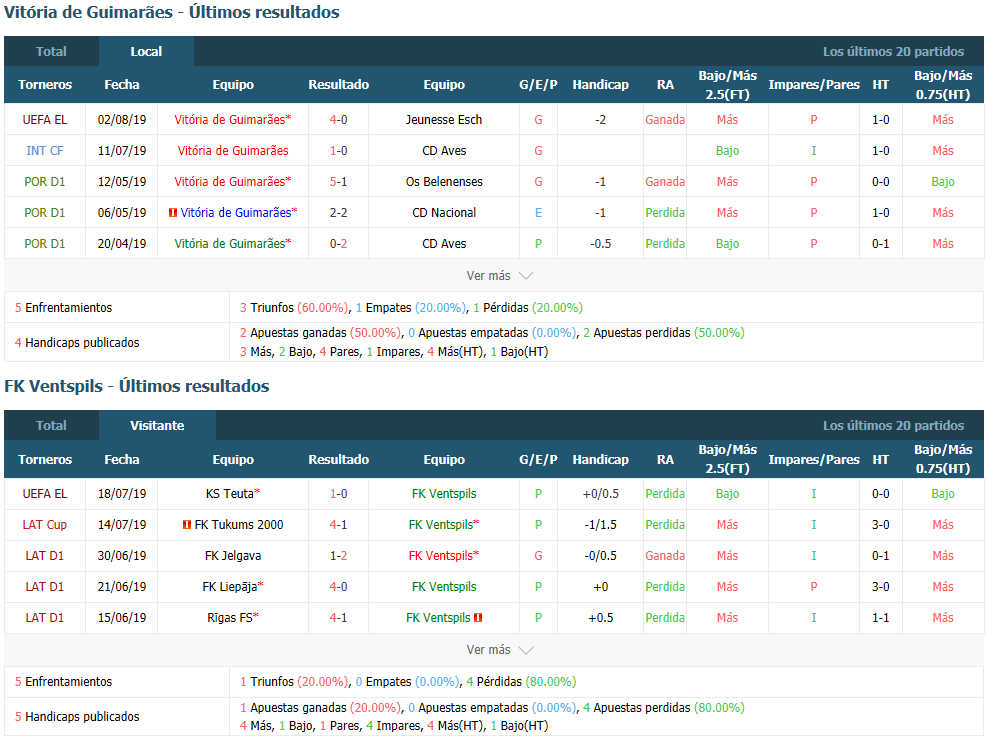Click the 2-2 result against CD Nacional
Image resolution: width=993 pixels, height=739 pixels.
click(x=338, y=213)
